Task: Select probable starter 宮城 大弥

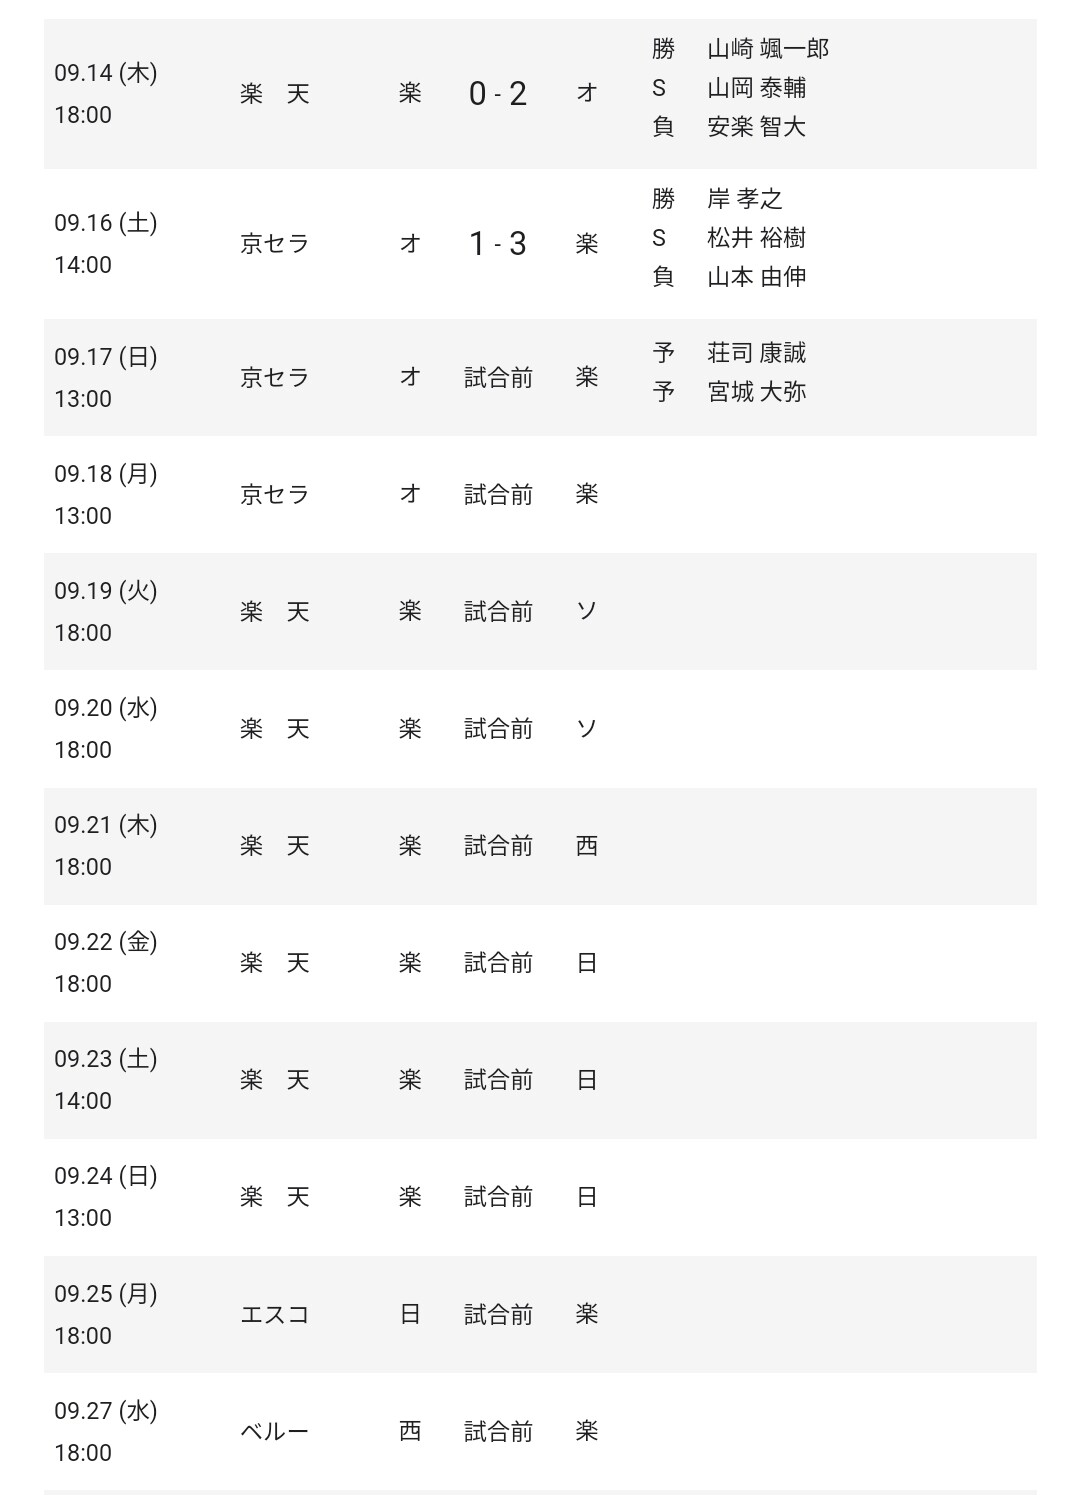Action: 756,392
